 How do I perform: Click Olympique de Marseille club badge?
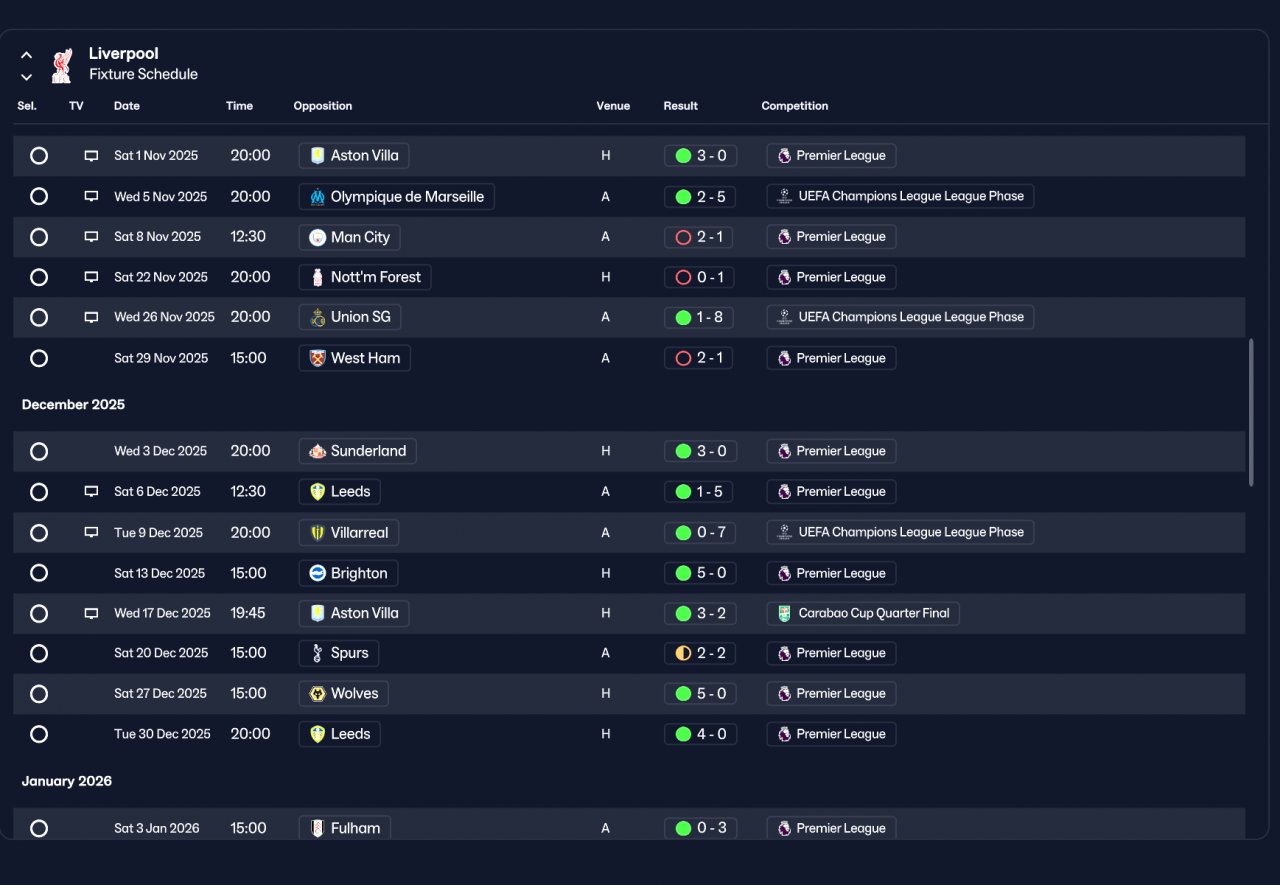point(317,197)
